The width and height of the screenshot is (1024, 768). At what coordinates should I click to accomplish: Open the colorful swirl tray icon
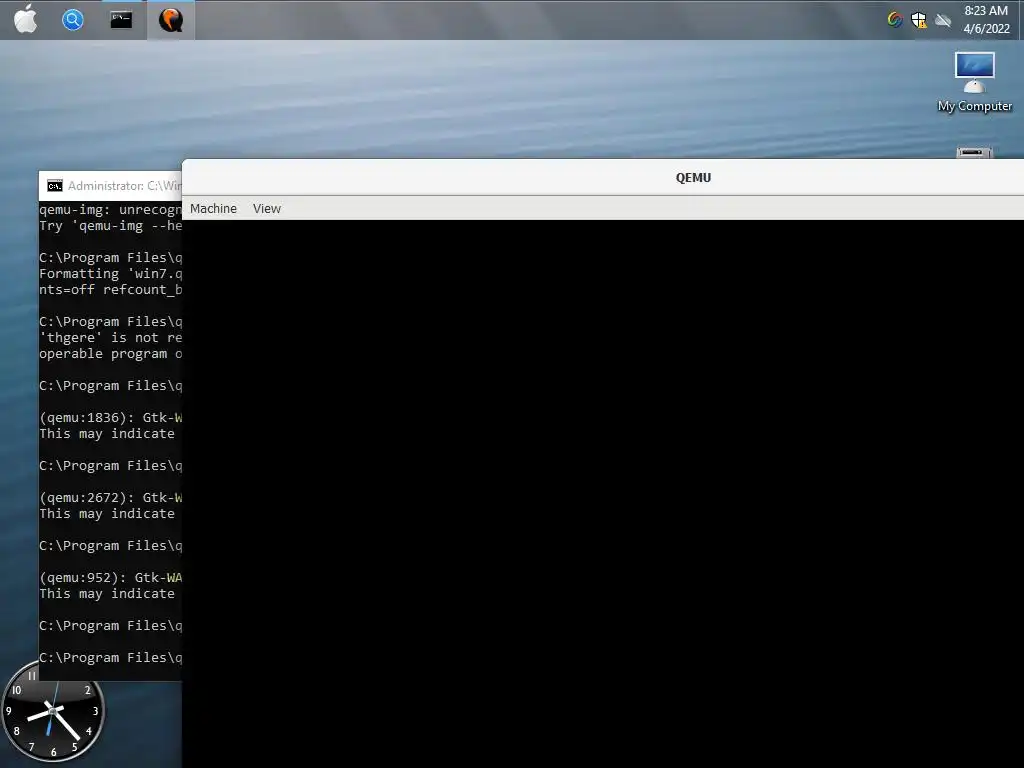click(x=895, y=20)
